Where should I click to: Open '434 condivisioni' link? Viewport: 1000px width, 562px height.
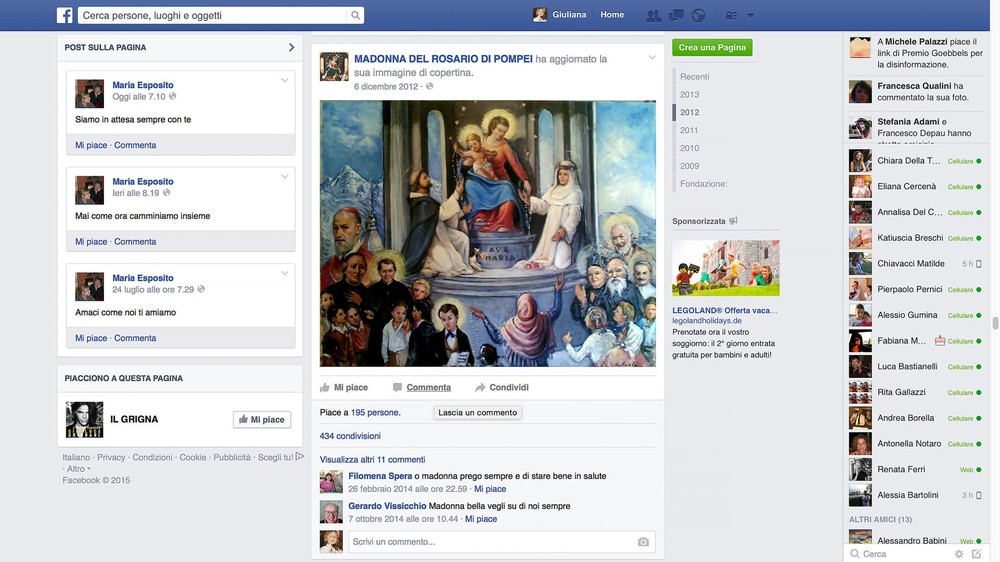point(350,436)
